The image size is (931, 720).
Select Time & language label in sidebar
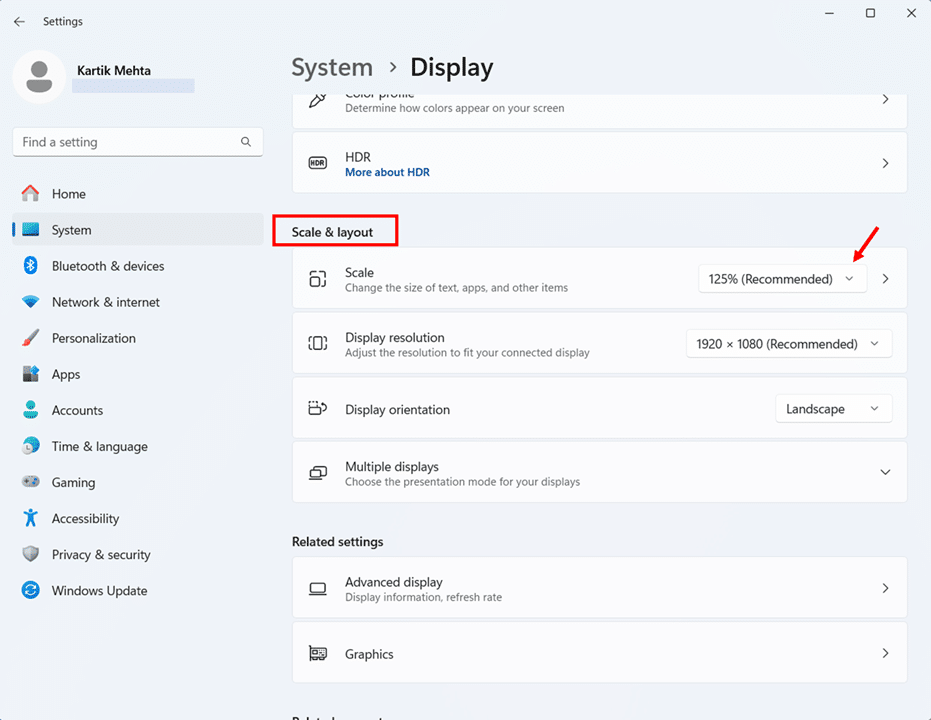(x=100, y=447)
